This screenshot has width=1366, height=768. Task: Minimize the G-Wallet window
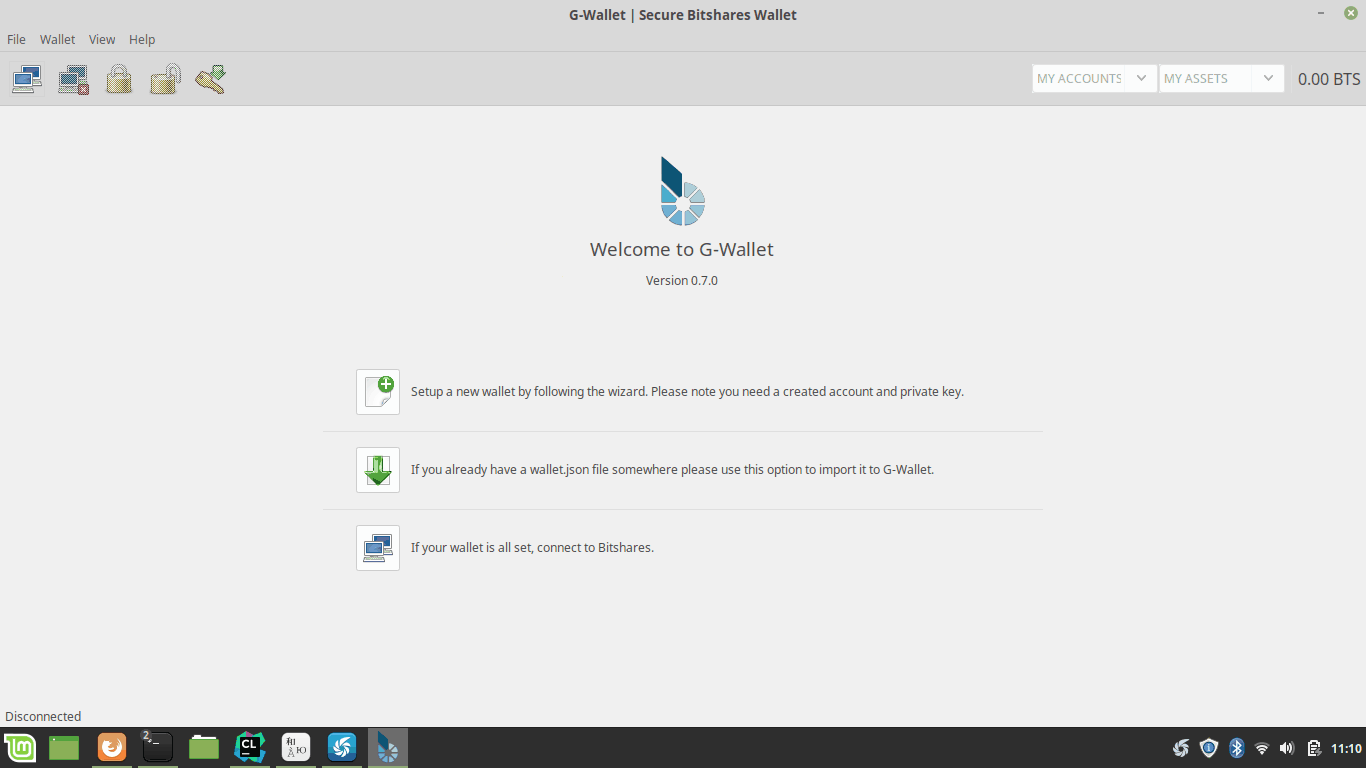(1322, 13)
